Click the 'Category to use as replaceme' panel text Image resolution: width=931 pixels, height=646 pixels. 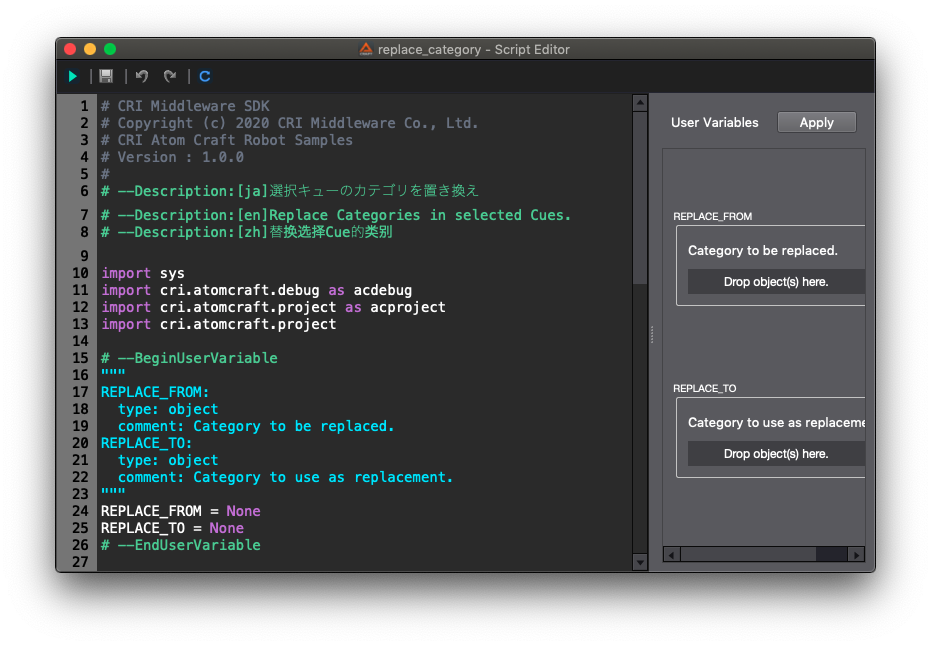[x=776, y=422]
